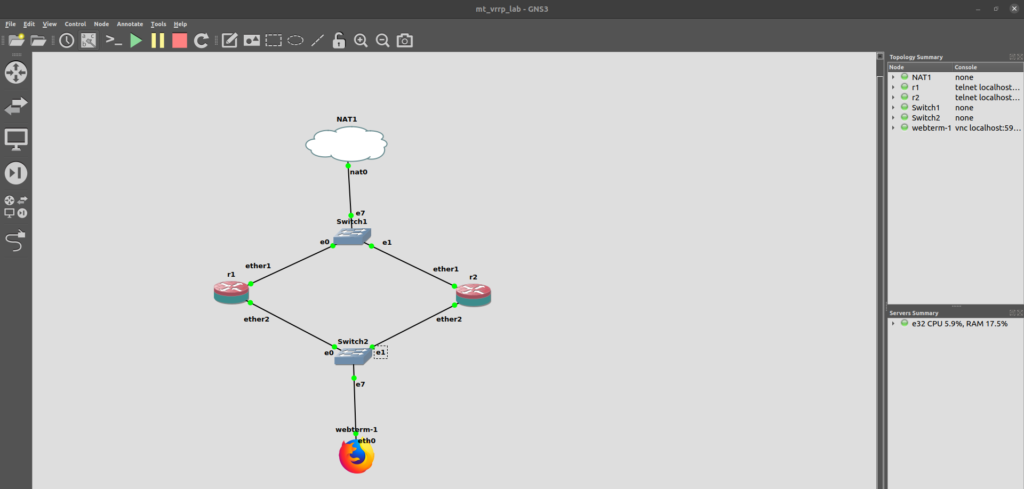
Task: Stop all nodes with red square button
Action: 179,41
